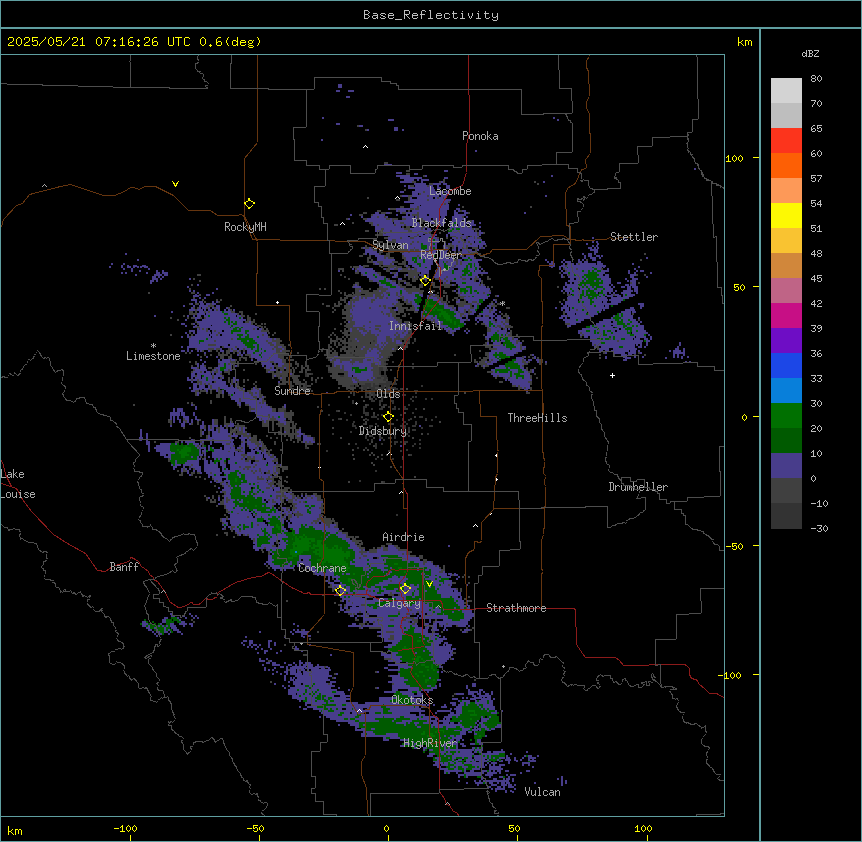
Task: Click the -50 tick on the bottom axis
Action: coord(255,828)
